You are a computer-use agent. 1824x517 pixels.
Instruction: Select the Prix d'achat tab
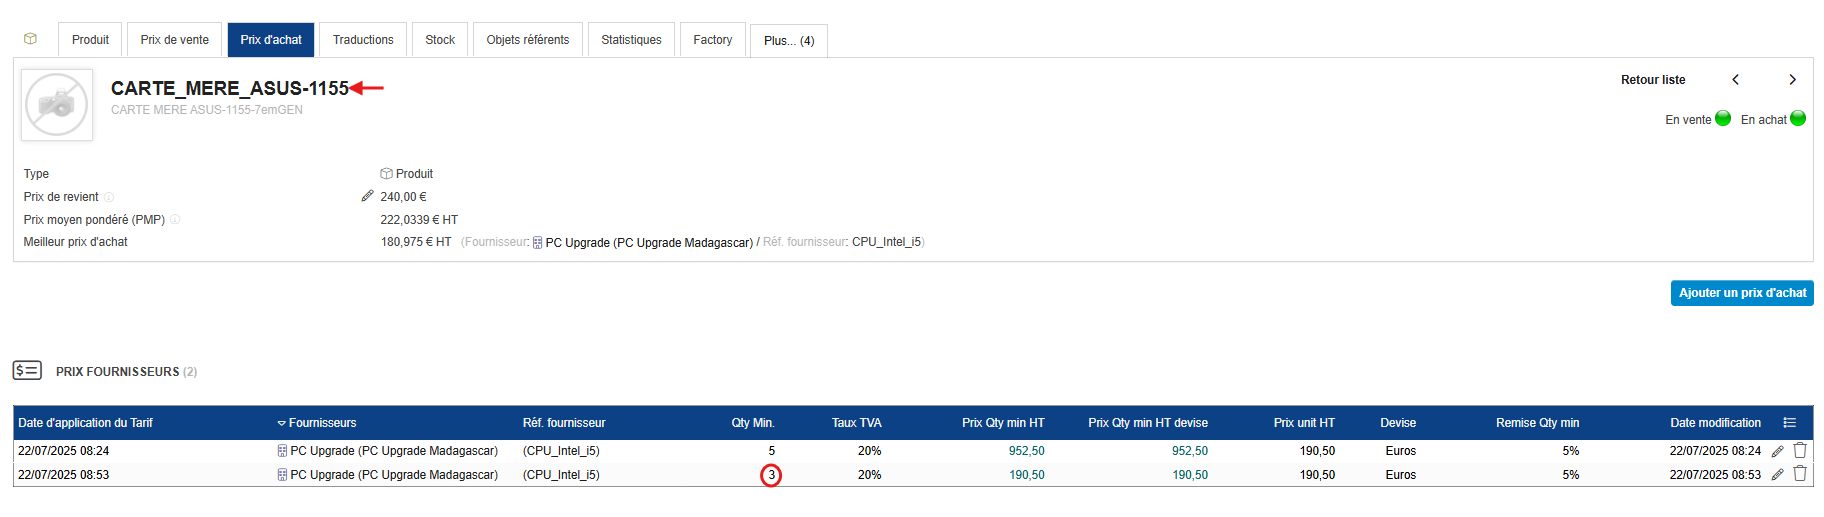click(x=271, y=40)
